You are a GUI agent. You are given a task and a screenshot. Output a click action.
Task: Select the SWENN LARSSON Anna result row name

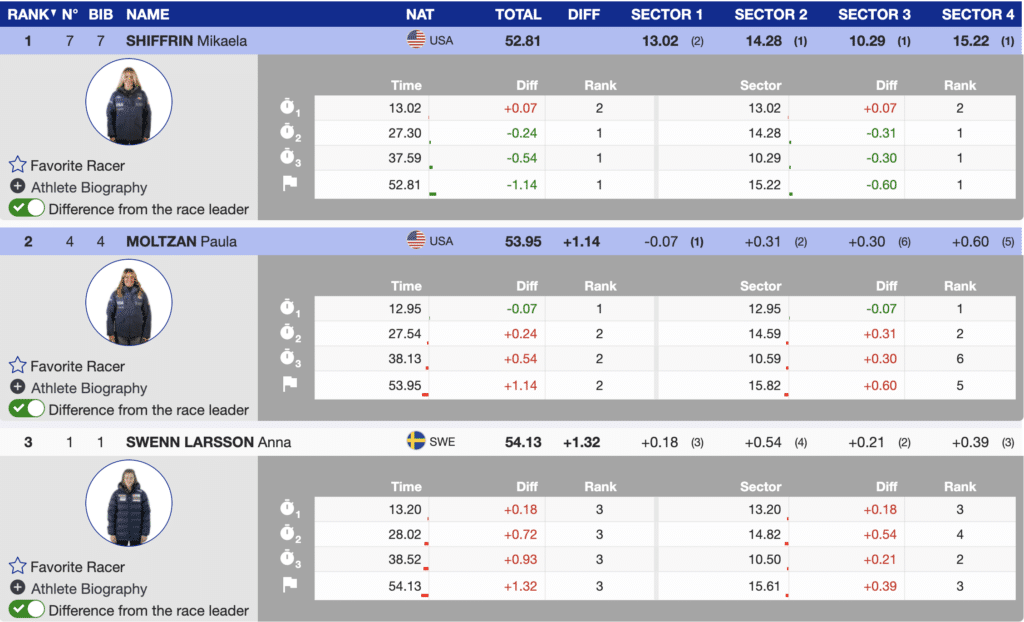click(x=208, y=442)
